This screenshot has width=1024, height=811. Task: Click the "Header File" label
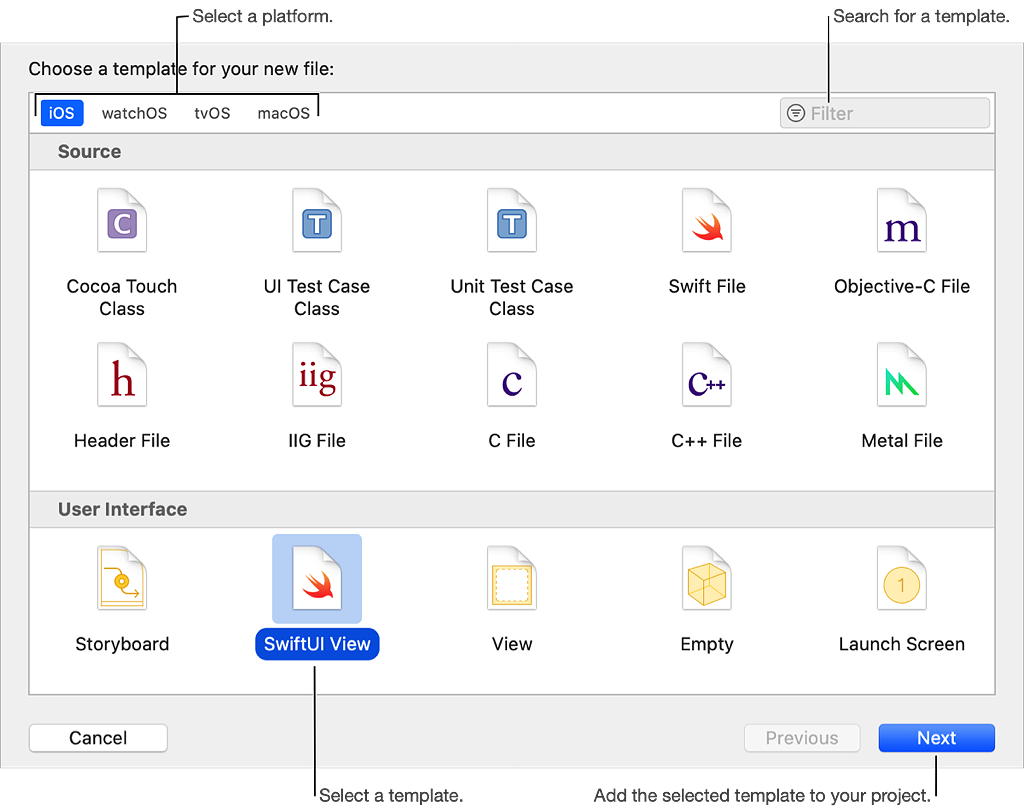[122, 441]
